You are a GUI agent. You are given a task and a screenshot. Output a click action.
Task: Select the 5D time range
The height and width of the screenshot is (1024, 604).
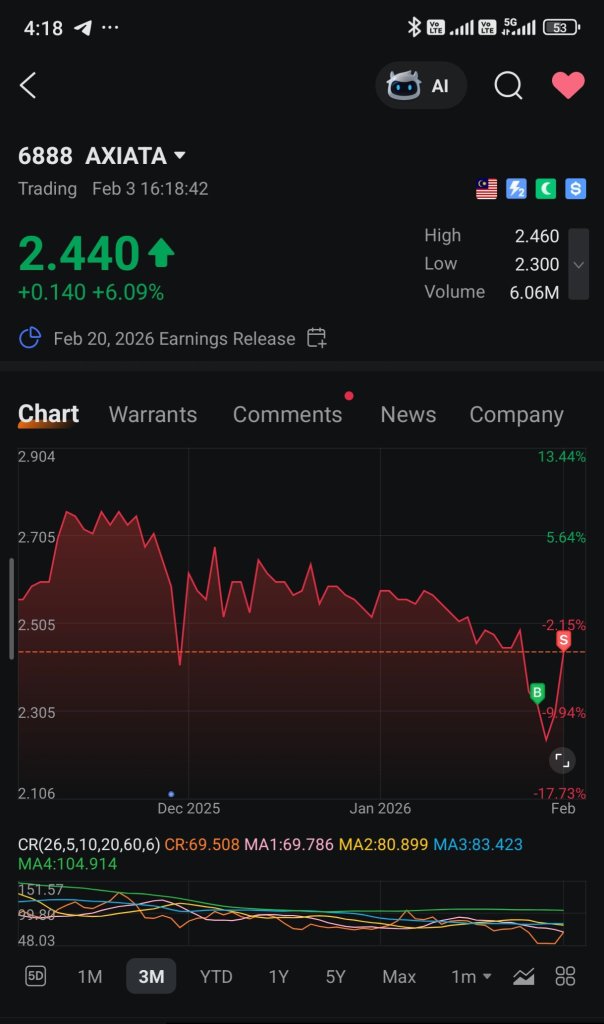(35, 976)
